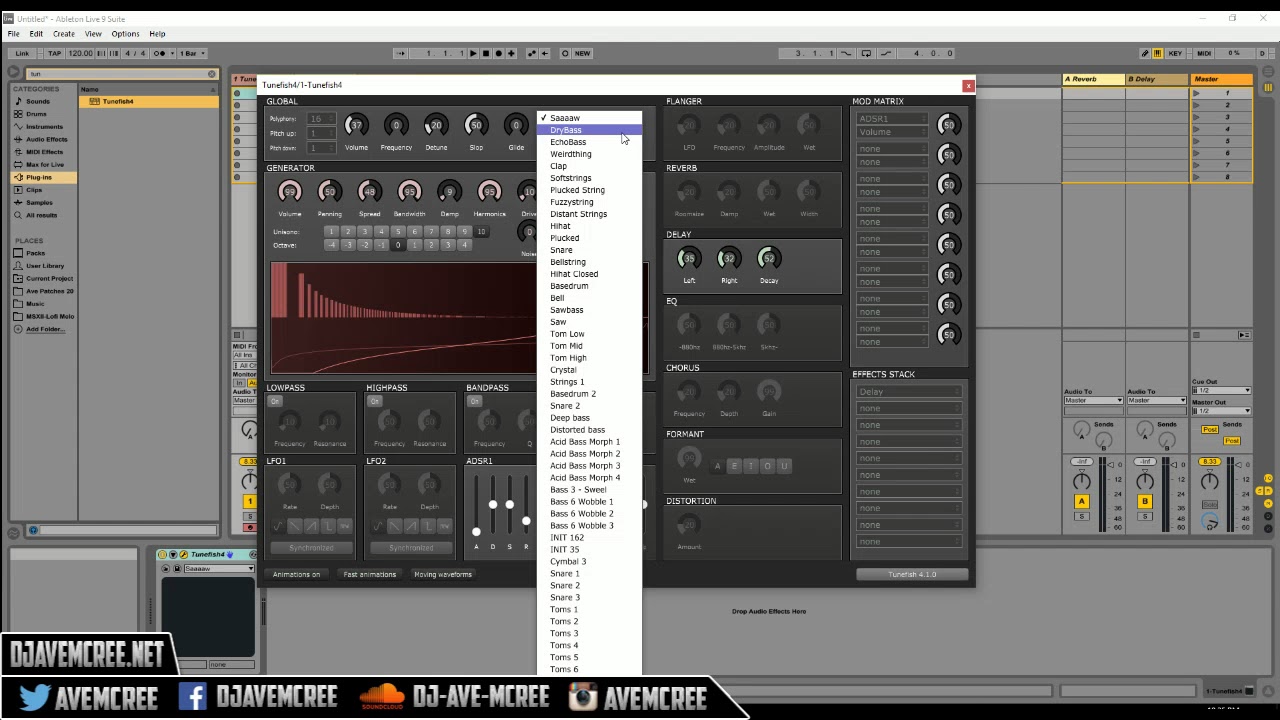Enable the BANDPASS filter On switch

(476, 400)
